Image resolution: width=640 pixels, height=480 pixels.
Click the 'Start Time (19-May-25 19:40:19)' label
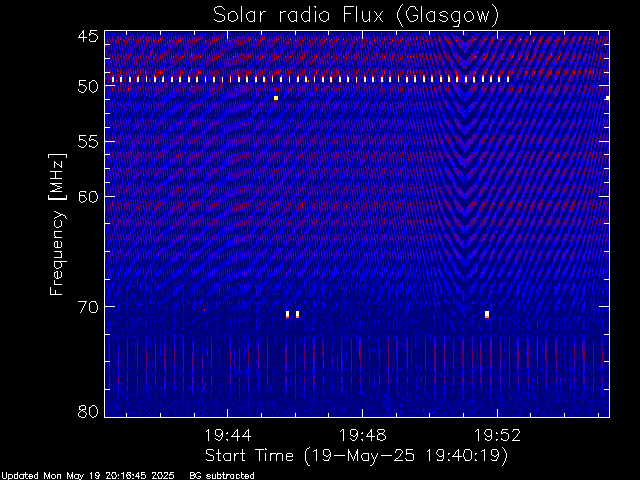(x=356, y=456)
